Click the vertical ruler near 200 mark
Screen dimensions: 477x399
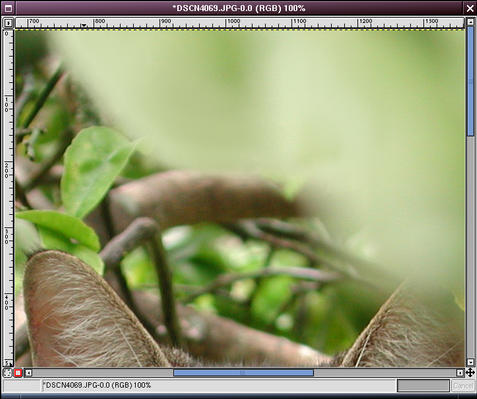(x=8, y=169)
